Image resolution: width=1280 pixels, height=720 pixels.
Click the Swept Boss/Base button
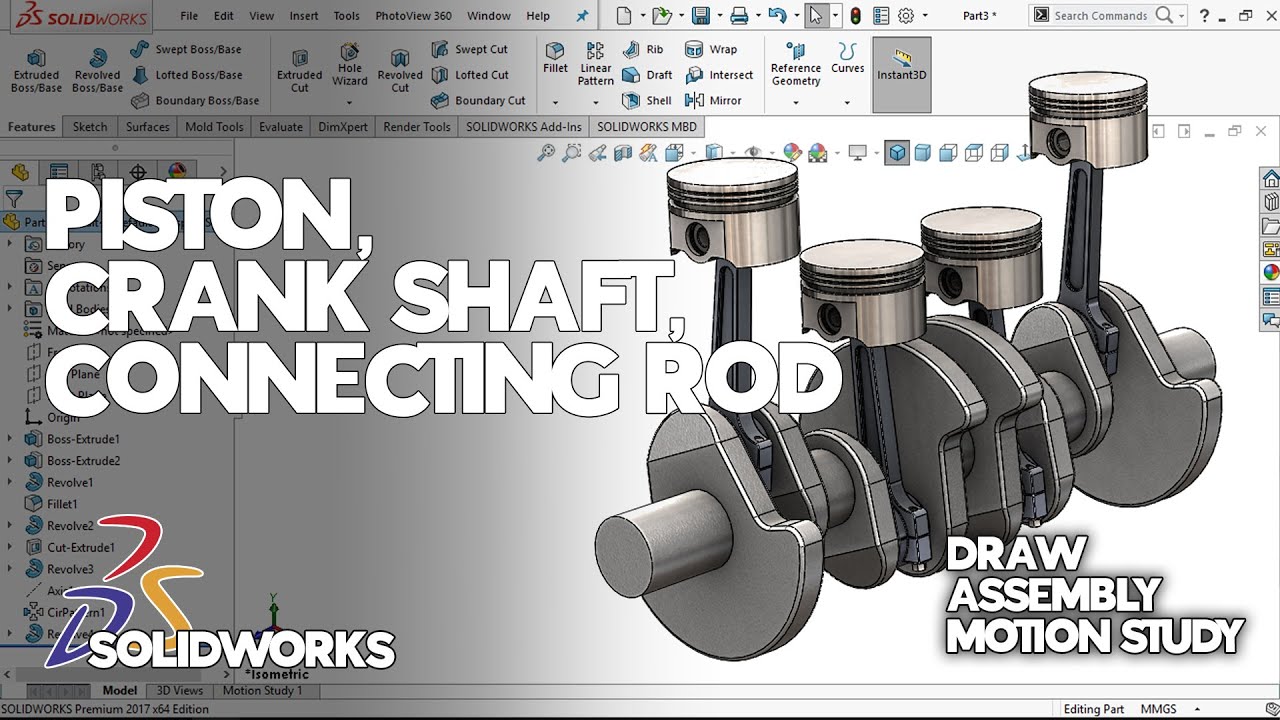click(186, 49)
